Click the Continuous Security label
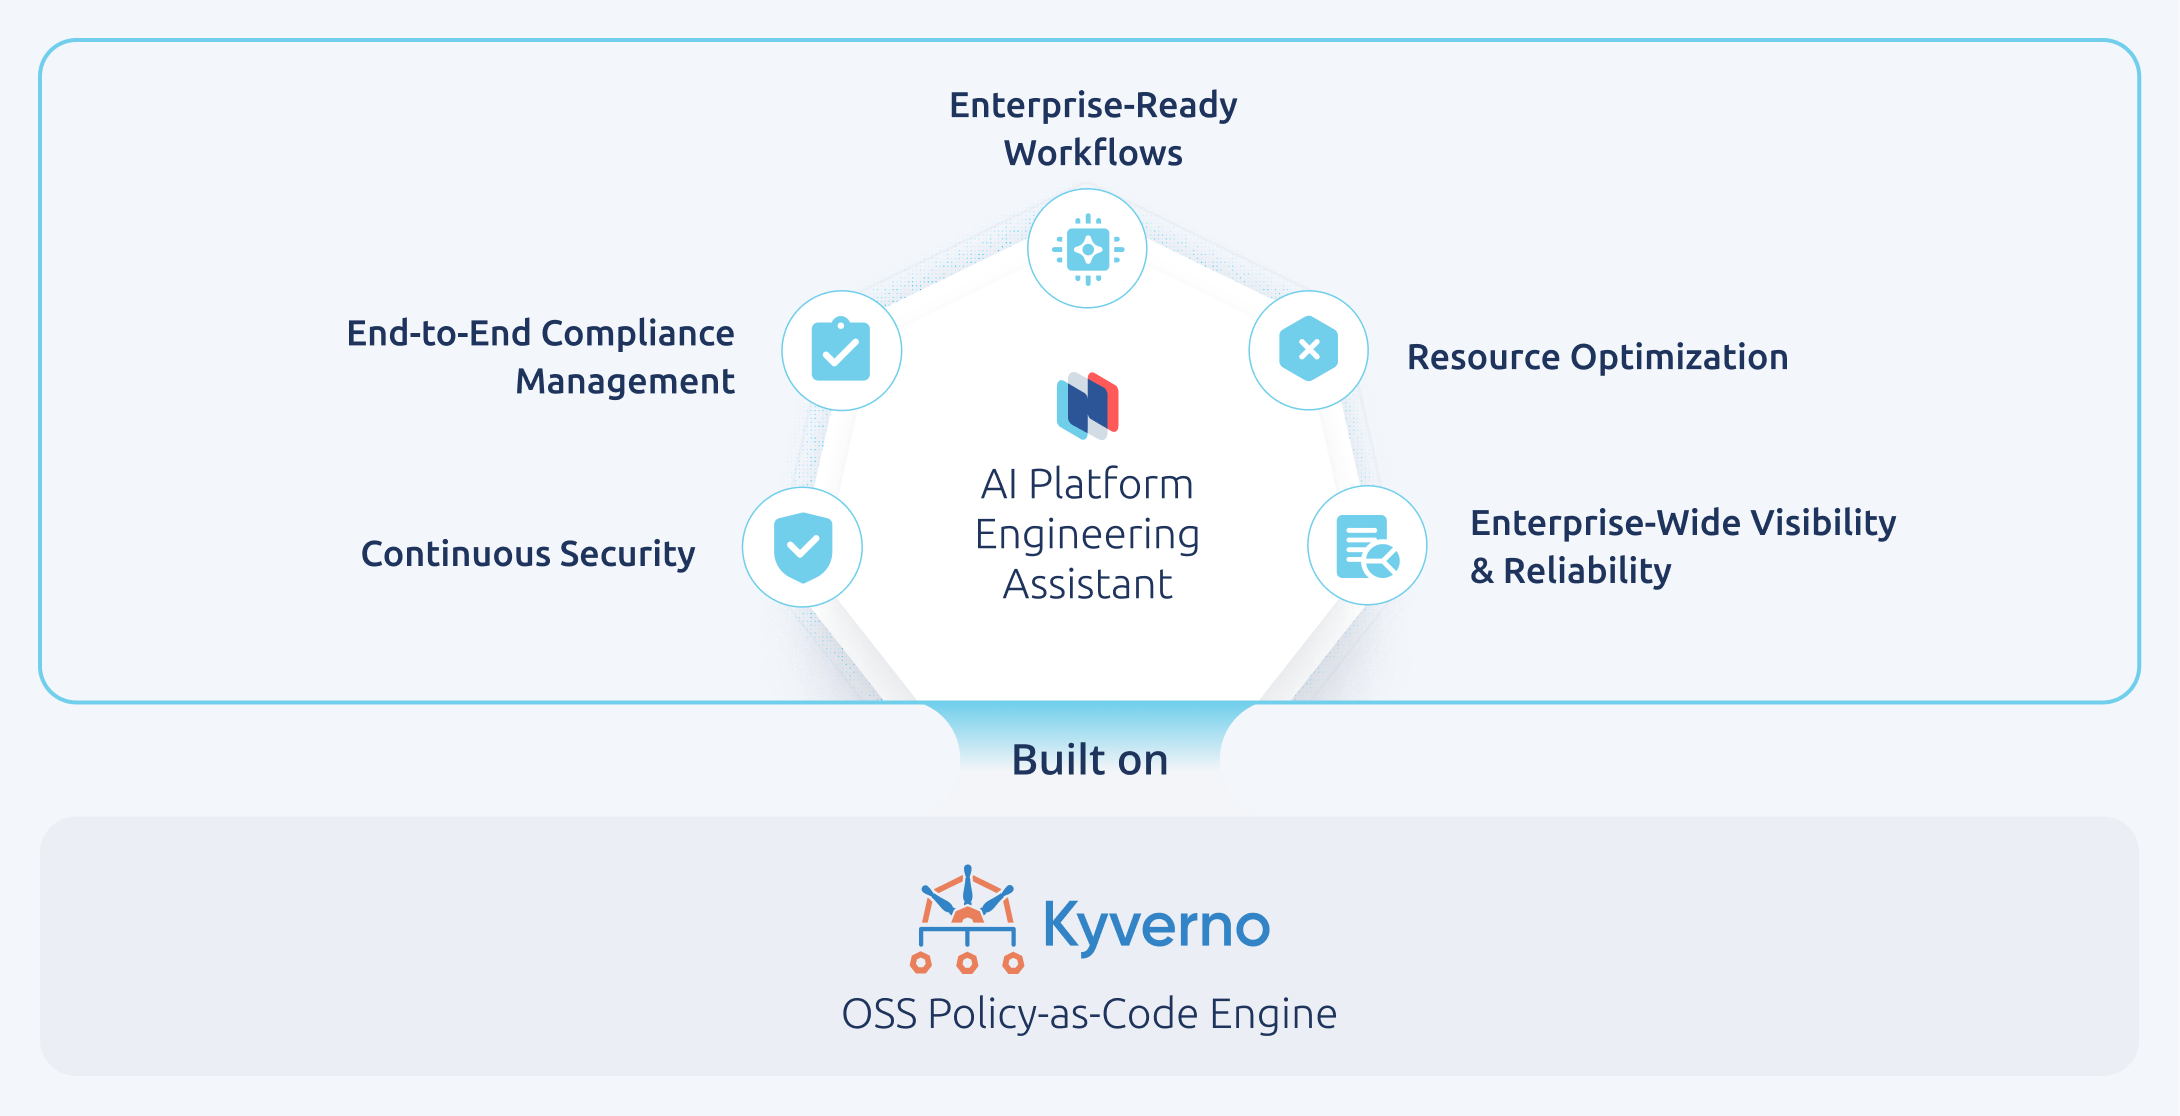 [527, 553]
